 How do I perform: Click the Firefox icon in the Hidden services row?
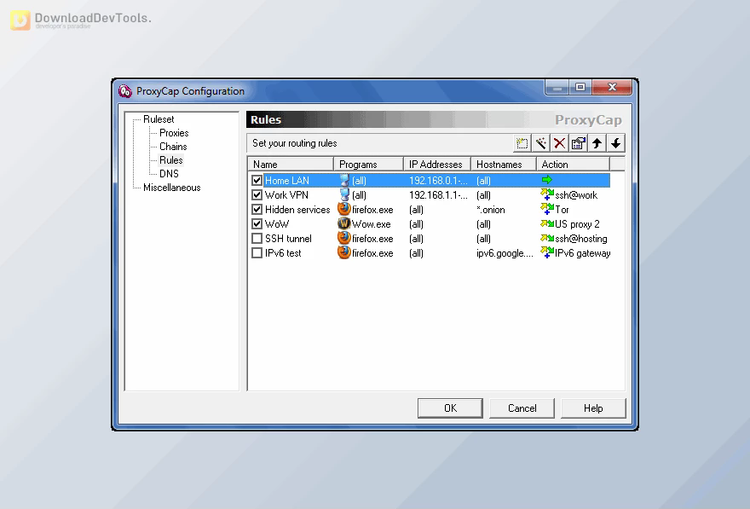344,209
